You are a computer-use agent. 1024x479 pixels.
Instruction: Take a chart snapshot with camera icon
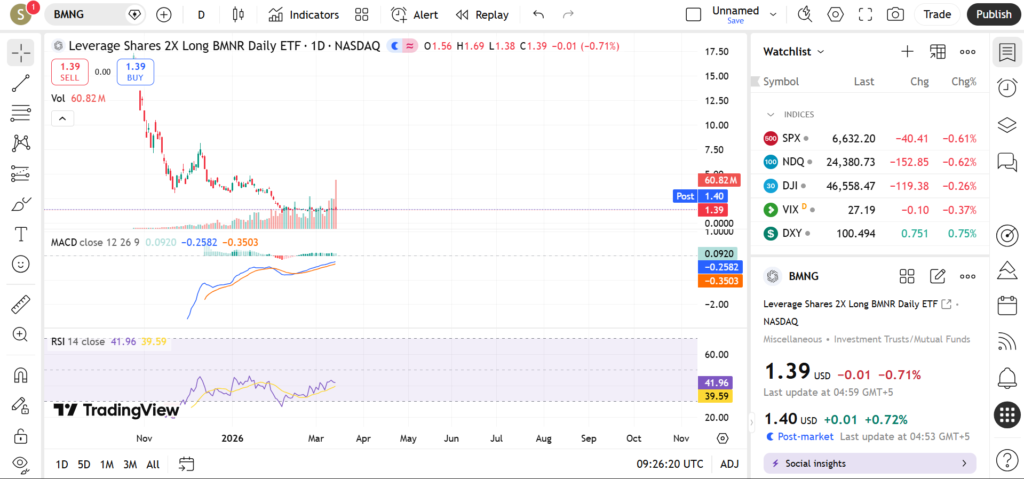click(895, 15)
